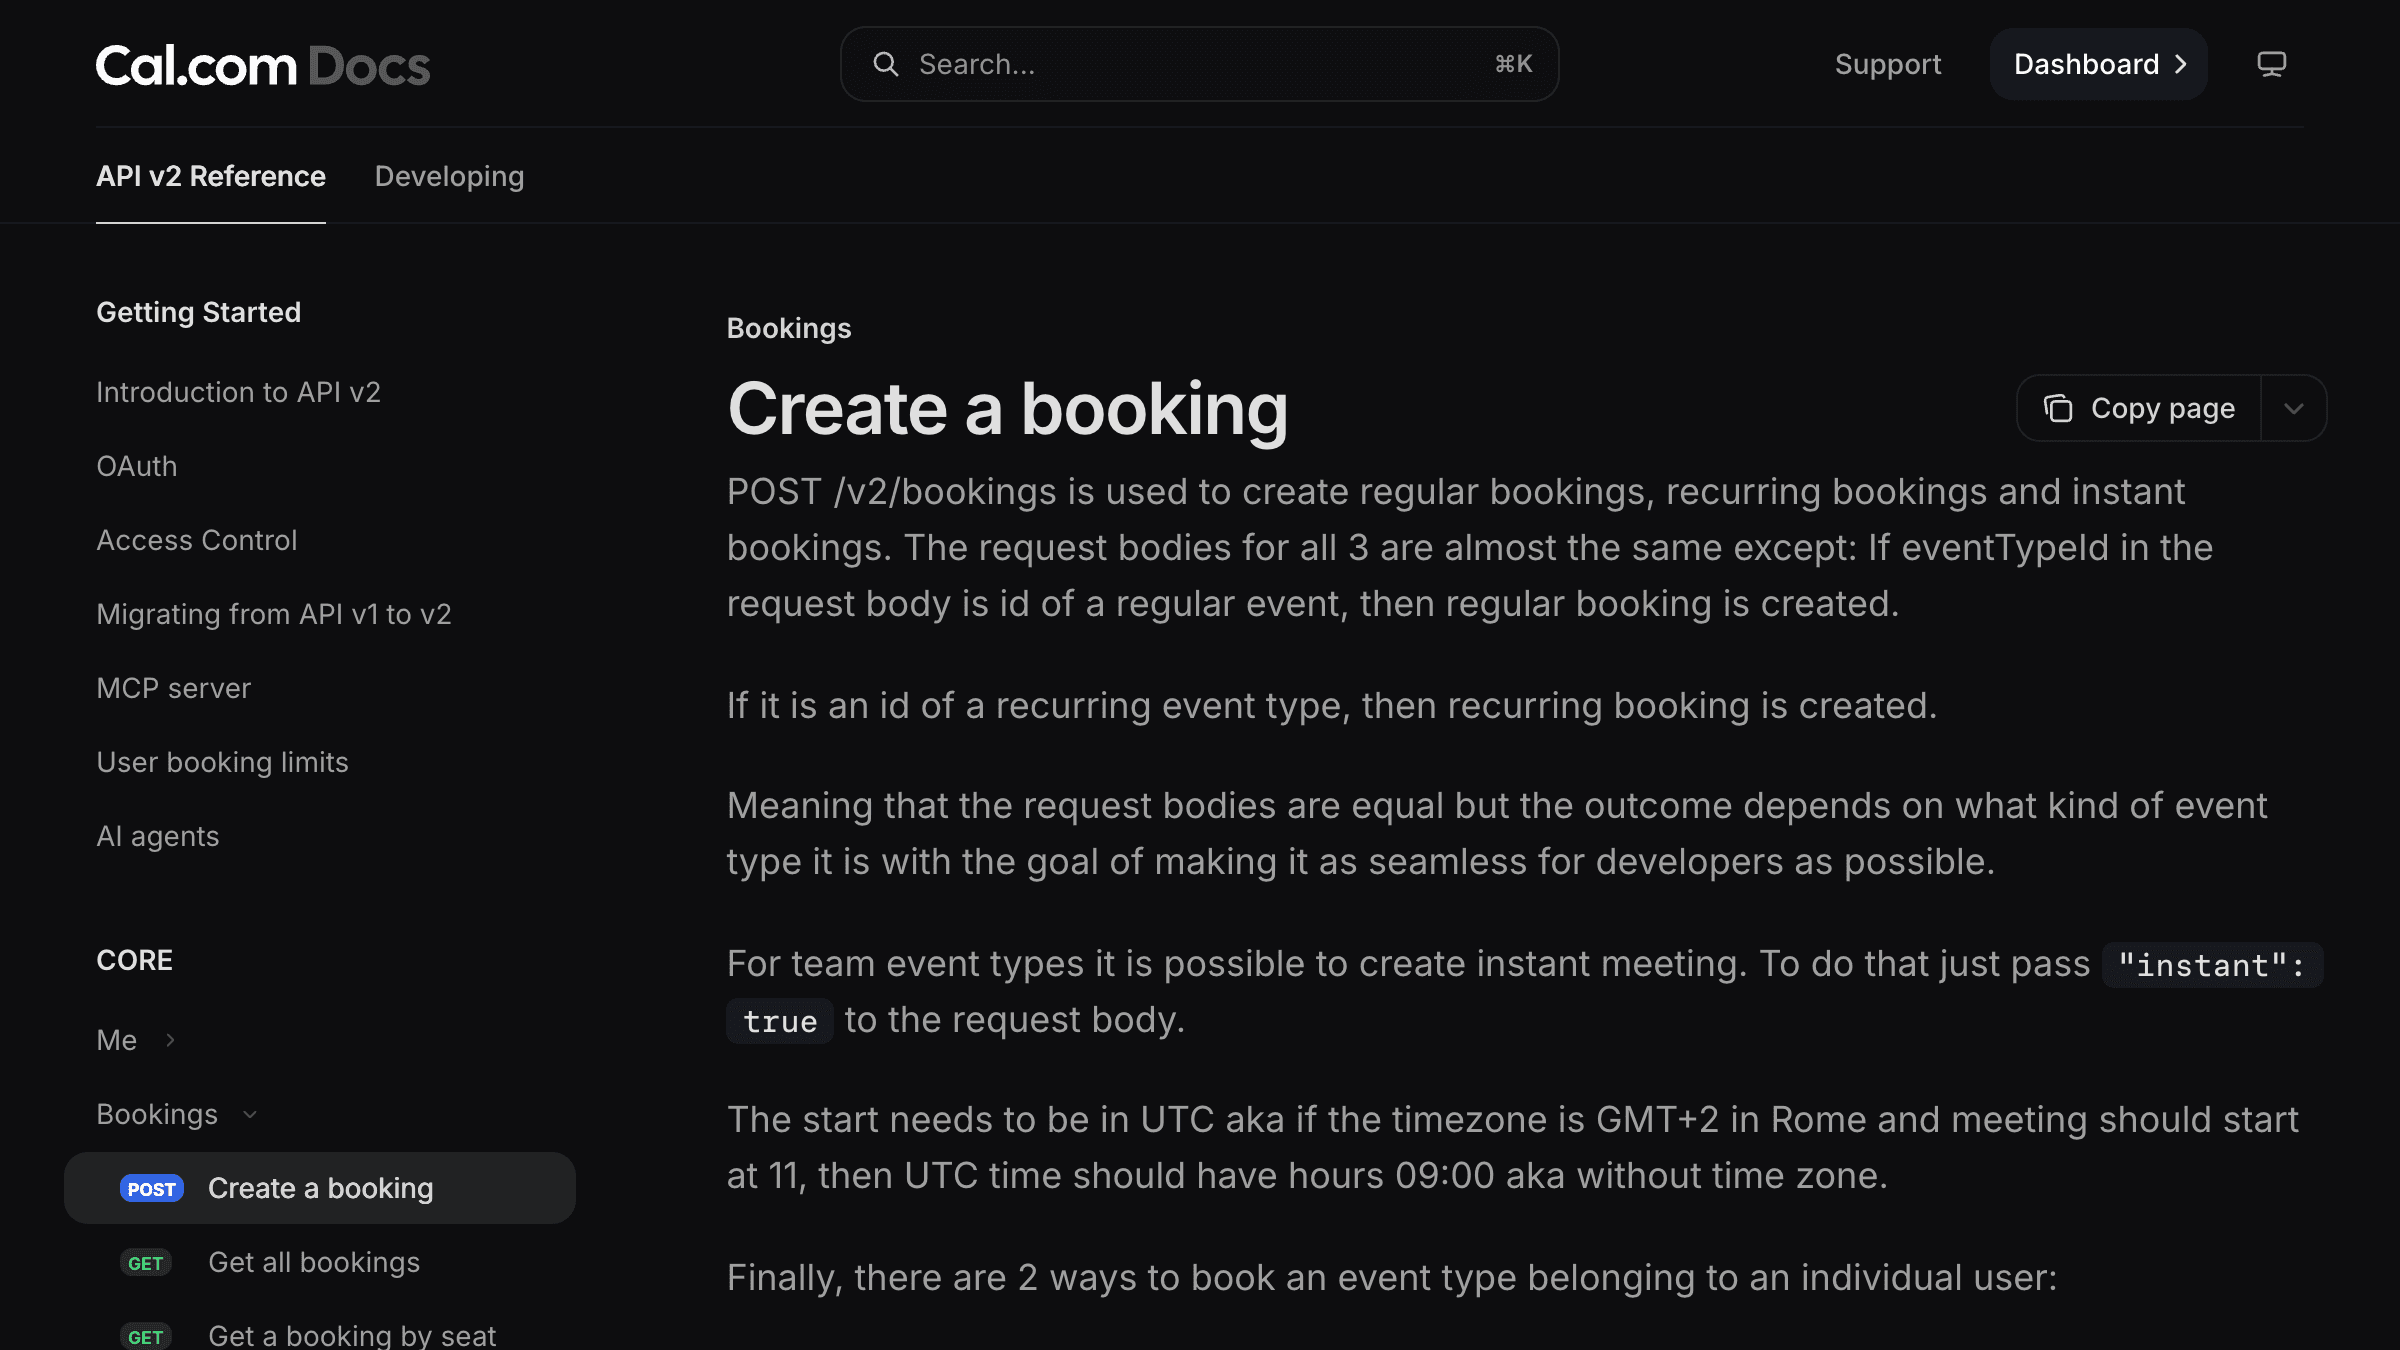Click the Getting Started section heading
The height and width of the screenshot is (1350, 2400).
pos(198,312)
